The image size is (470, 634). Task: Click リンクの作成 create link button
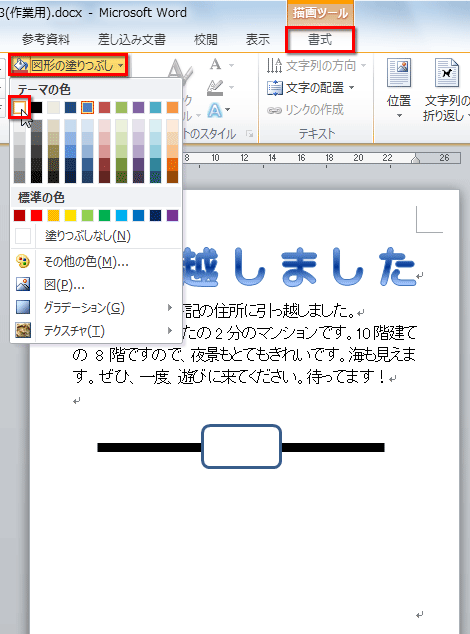coord(305,110)
